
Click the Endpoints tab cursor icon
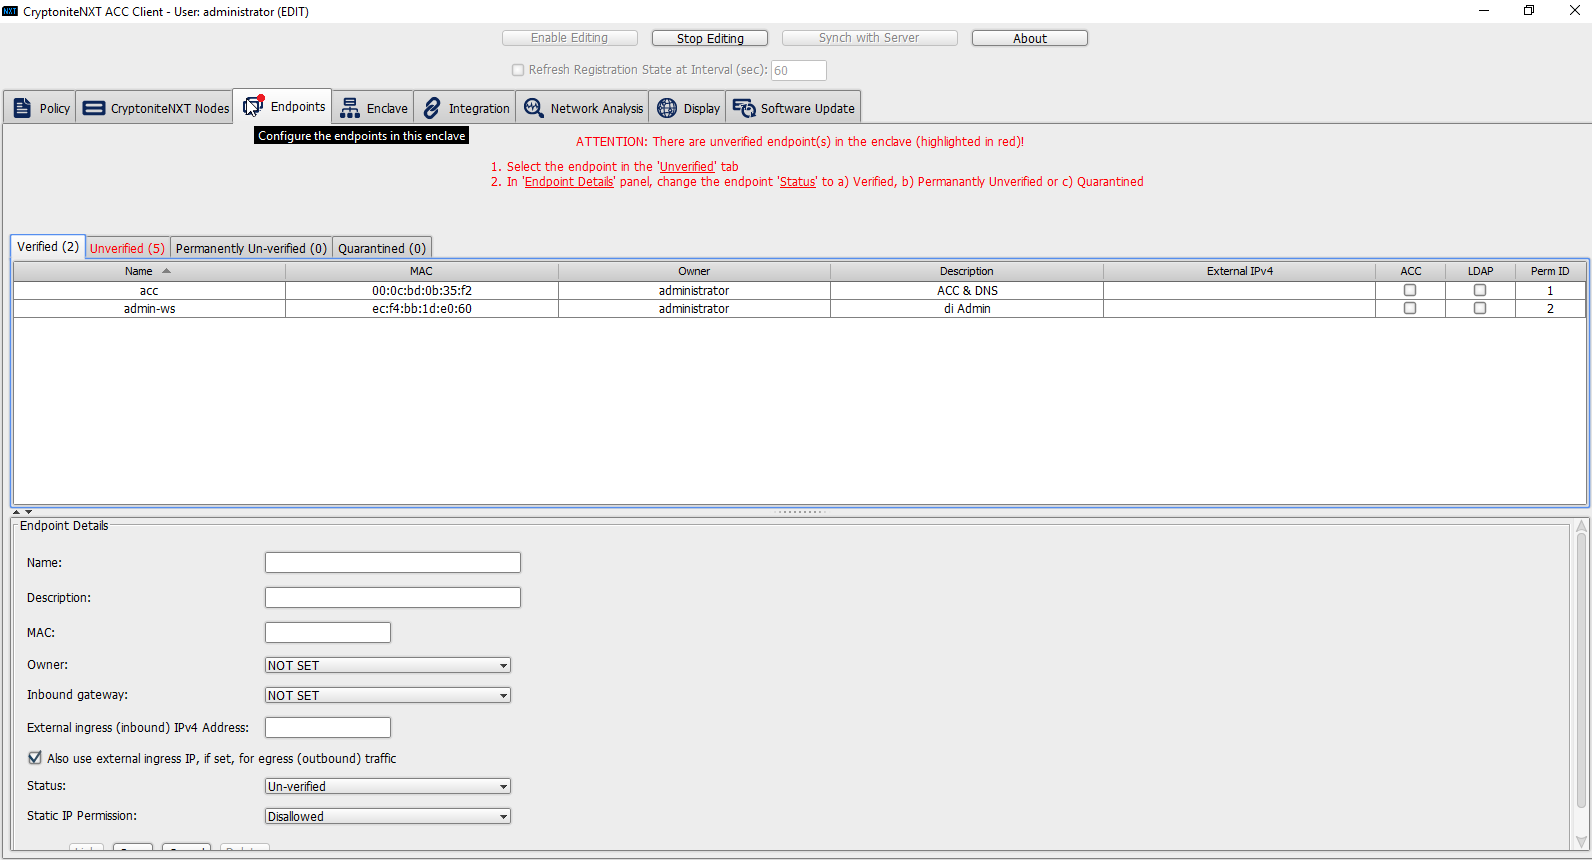[x=253, y=106]
